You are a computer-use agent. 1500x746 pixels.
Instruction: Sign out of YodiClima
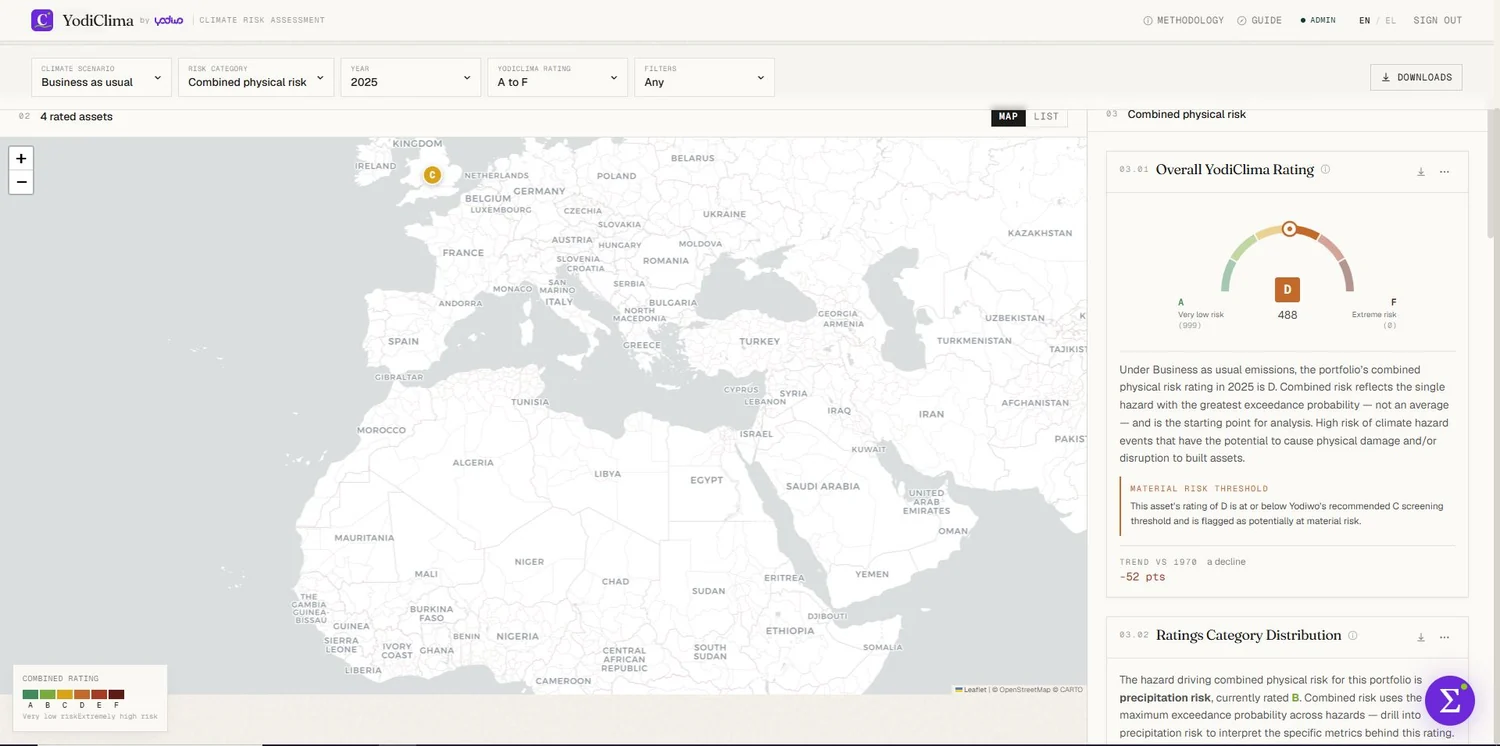pyautogui.click(x=1437, y=20)
